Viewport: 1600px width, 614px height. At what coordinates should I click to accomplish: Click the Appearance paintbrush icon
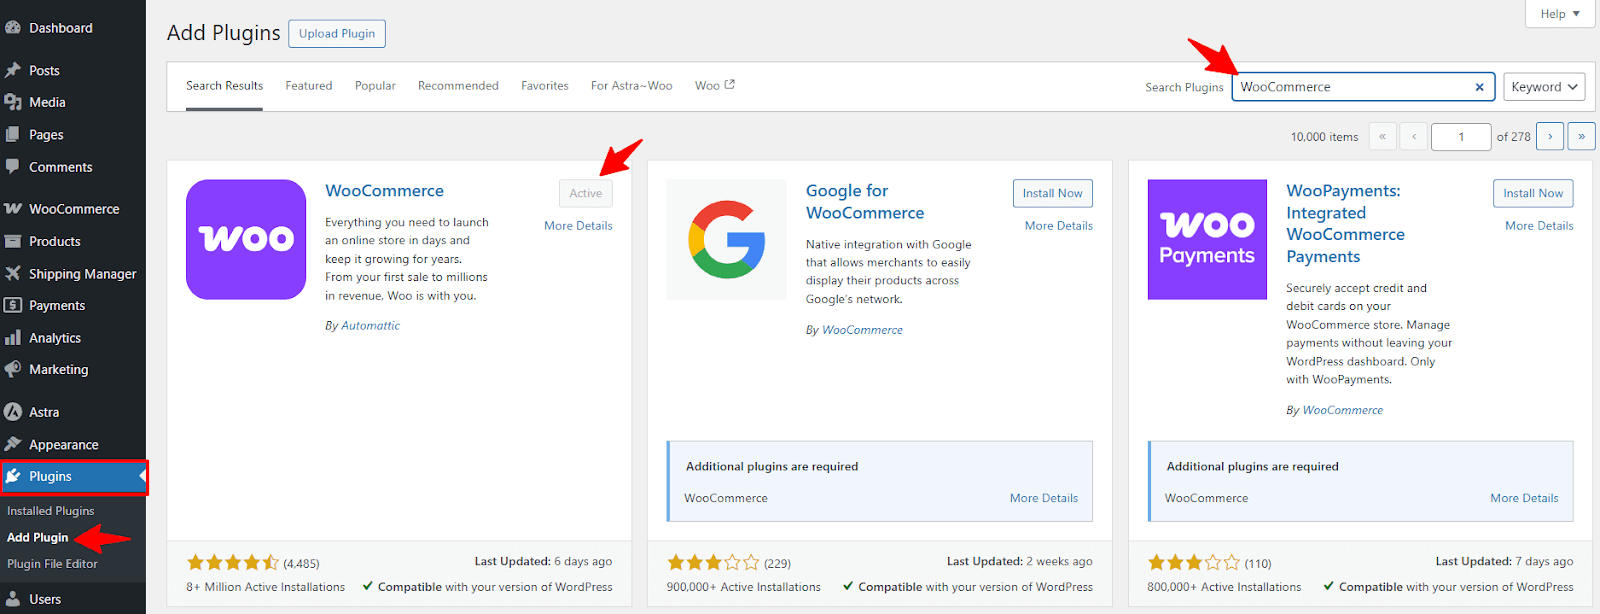pos(13,444)
